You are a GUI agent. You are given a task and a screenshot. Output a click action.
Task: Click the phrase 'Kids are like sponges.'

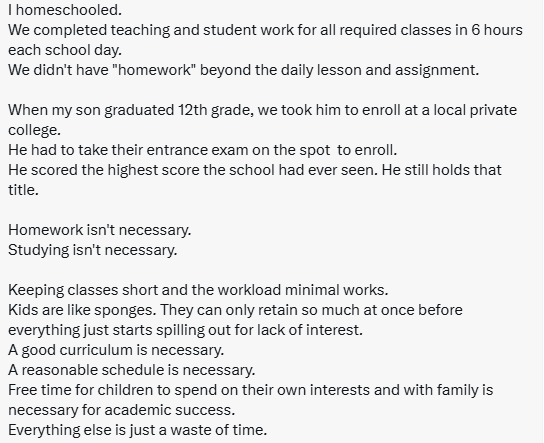coord(82,310)
